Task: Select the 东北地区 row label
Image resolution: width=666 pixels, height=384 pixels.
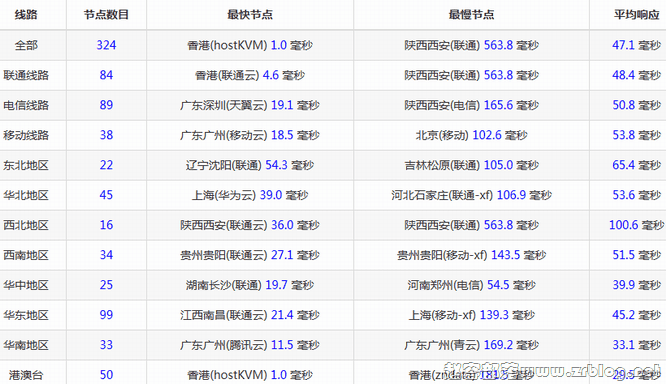Action: point(26,165)
